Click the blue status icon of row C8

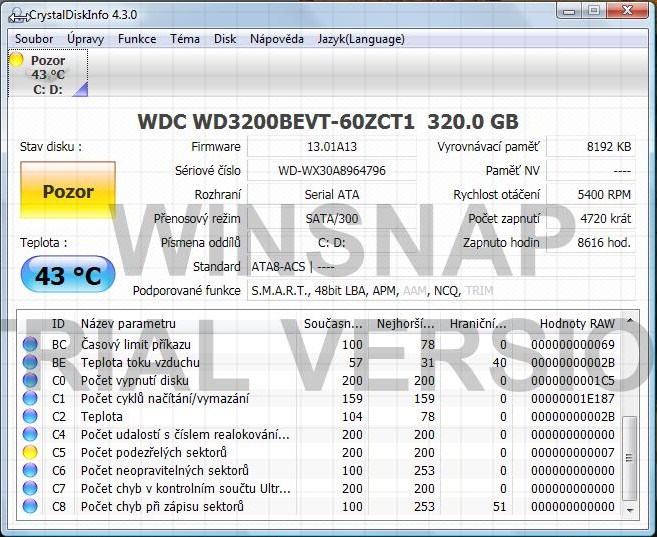(30, 506)
